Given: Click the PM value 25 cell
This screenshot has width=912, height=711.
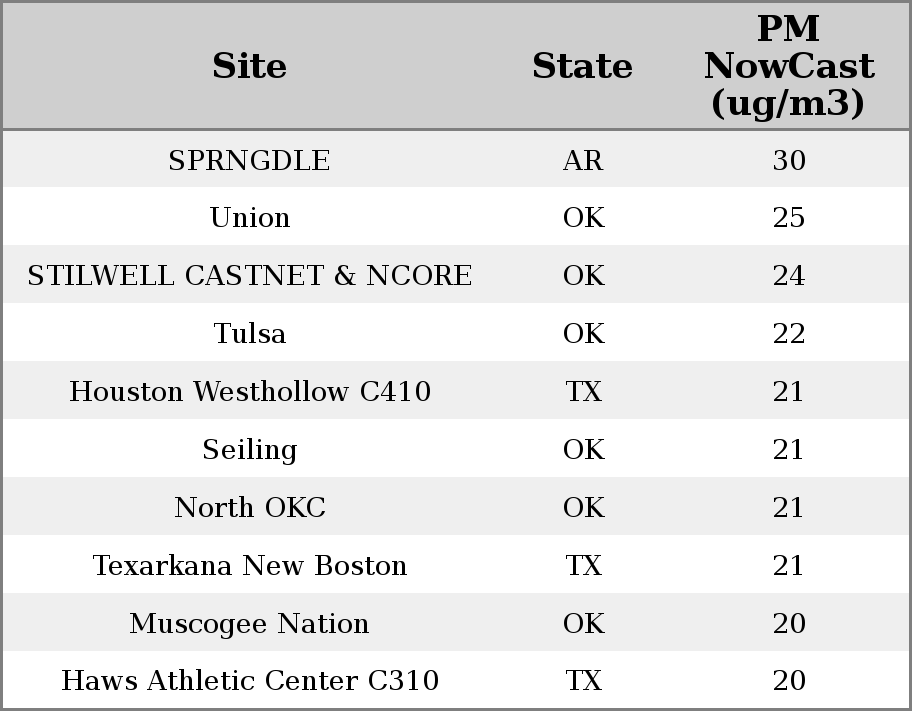Looking at the screenshot, I should 788,218.
